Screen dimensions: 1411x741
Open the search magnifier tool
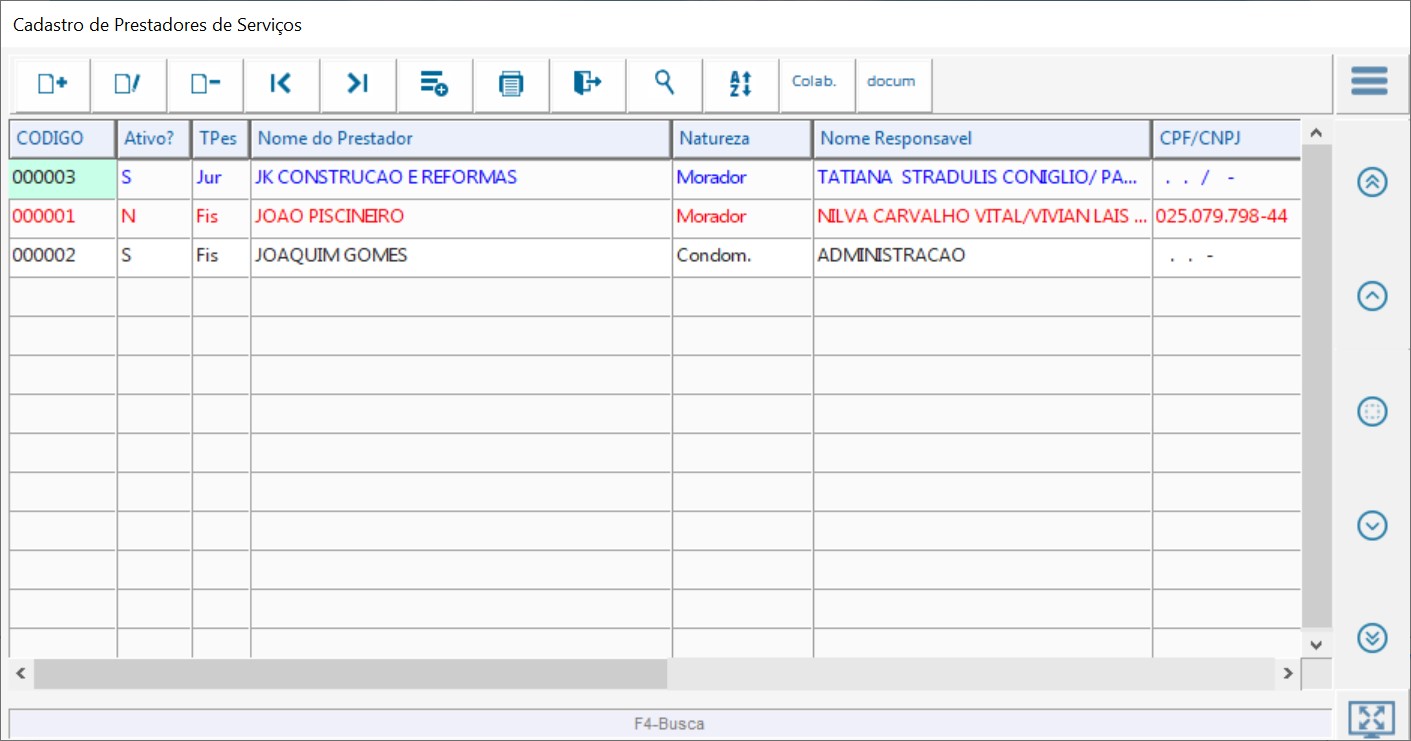(x=664, y=83)
